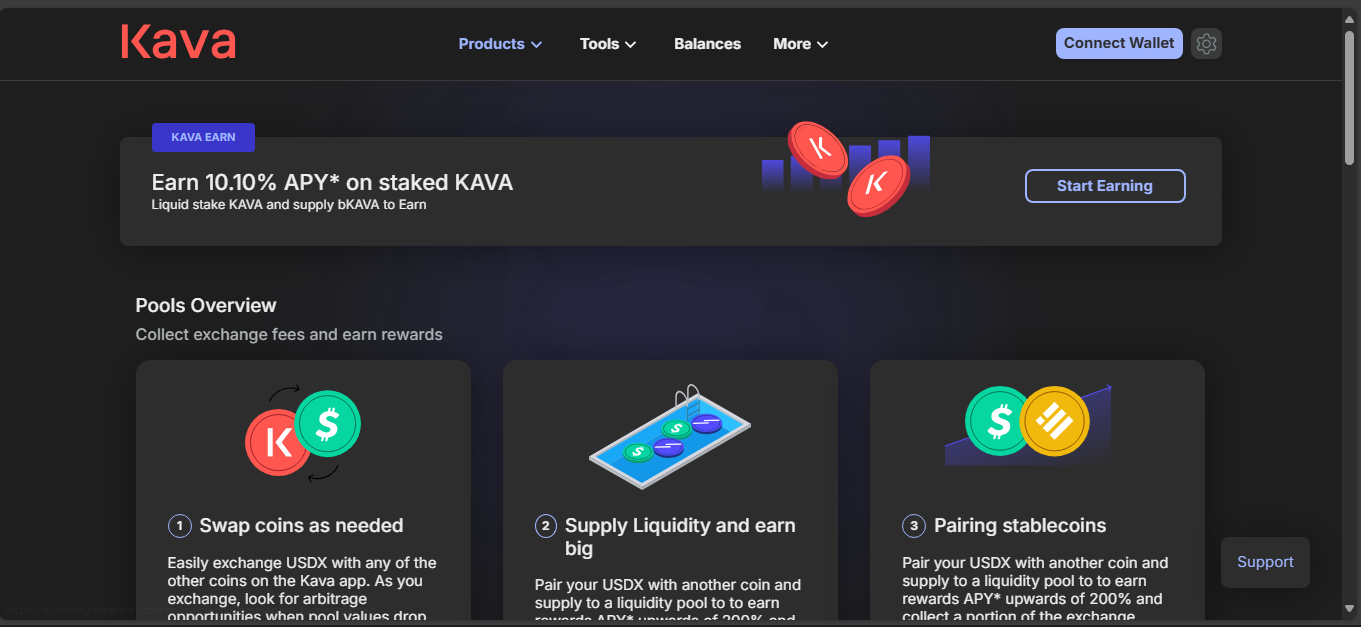Click the Start Earning button
The height and width of the screenshot is (627, 1361).
[1104, 186]
